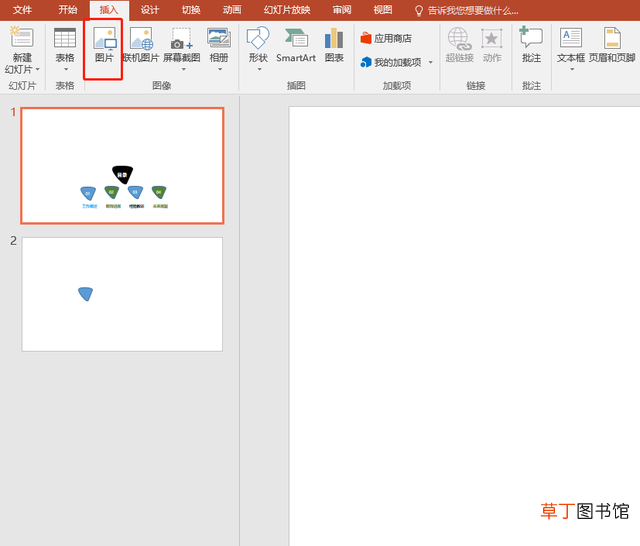Expand the My Add-ins dropdown arrow
Viewport: 640px width, 546px height.
tap(431, 62)
